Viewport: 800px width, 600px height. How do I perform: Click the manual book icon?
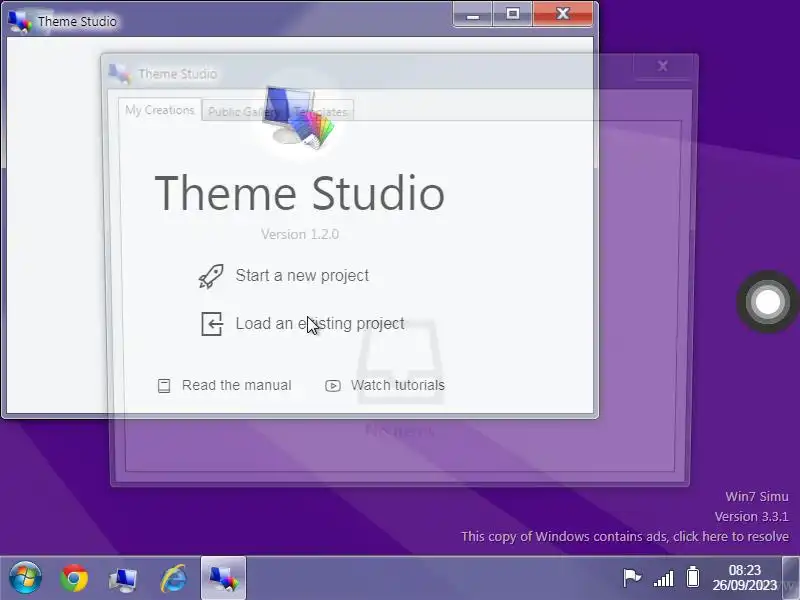click(164, 386)
